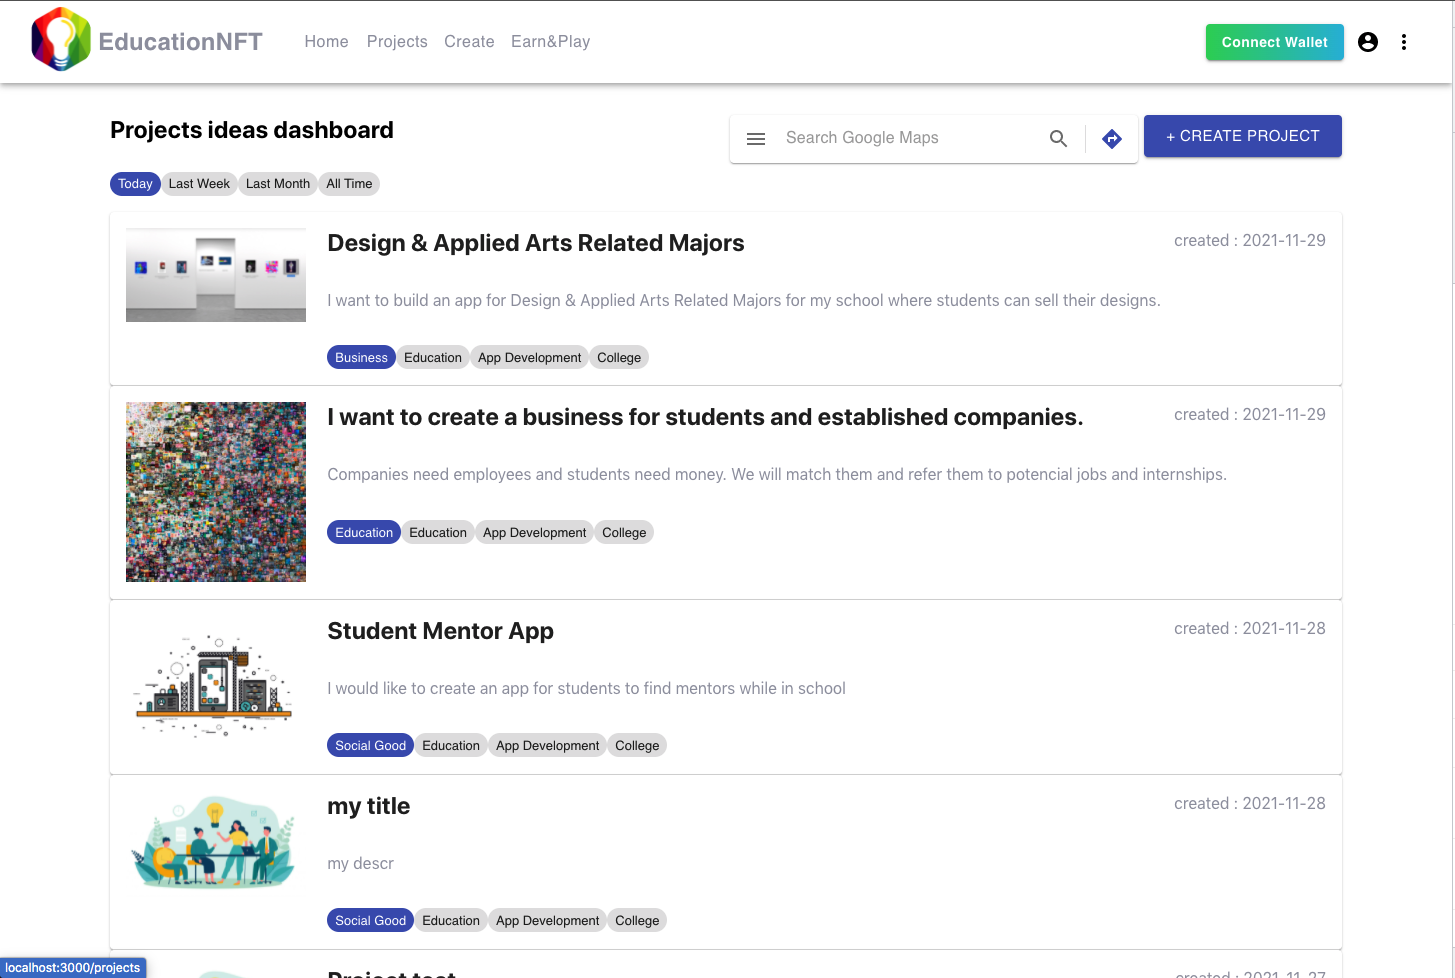
Task: Show All Time projects
Action: 349,184
